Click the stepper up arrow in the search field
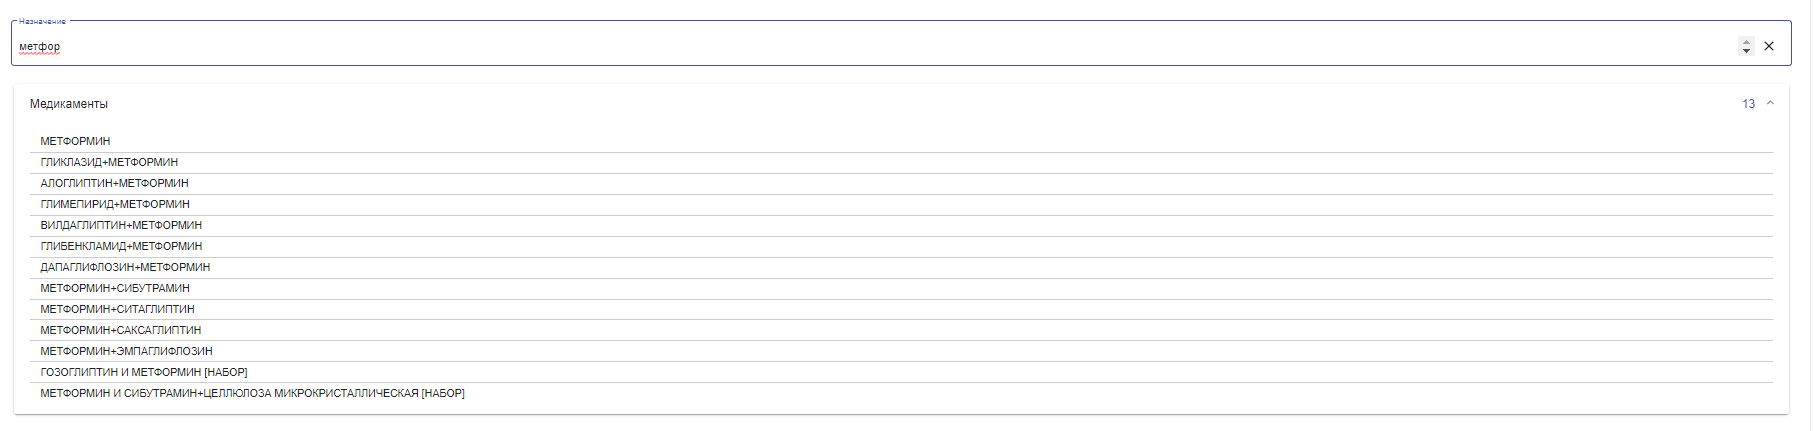This screenshot has width=1814, height=431. click(x=1746, y=42)
